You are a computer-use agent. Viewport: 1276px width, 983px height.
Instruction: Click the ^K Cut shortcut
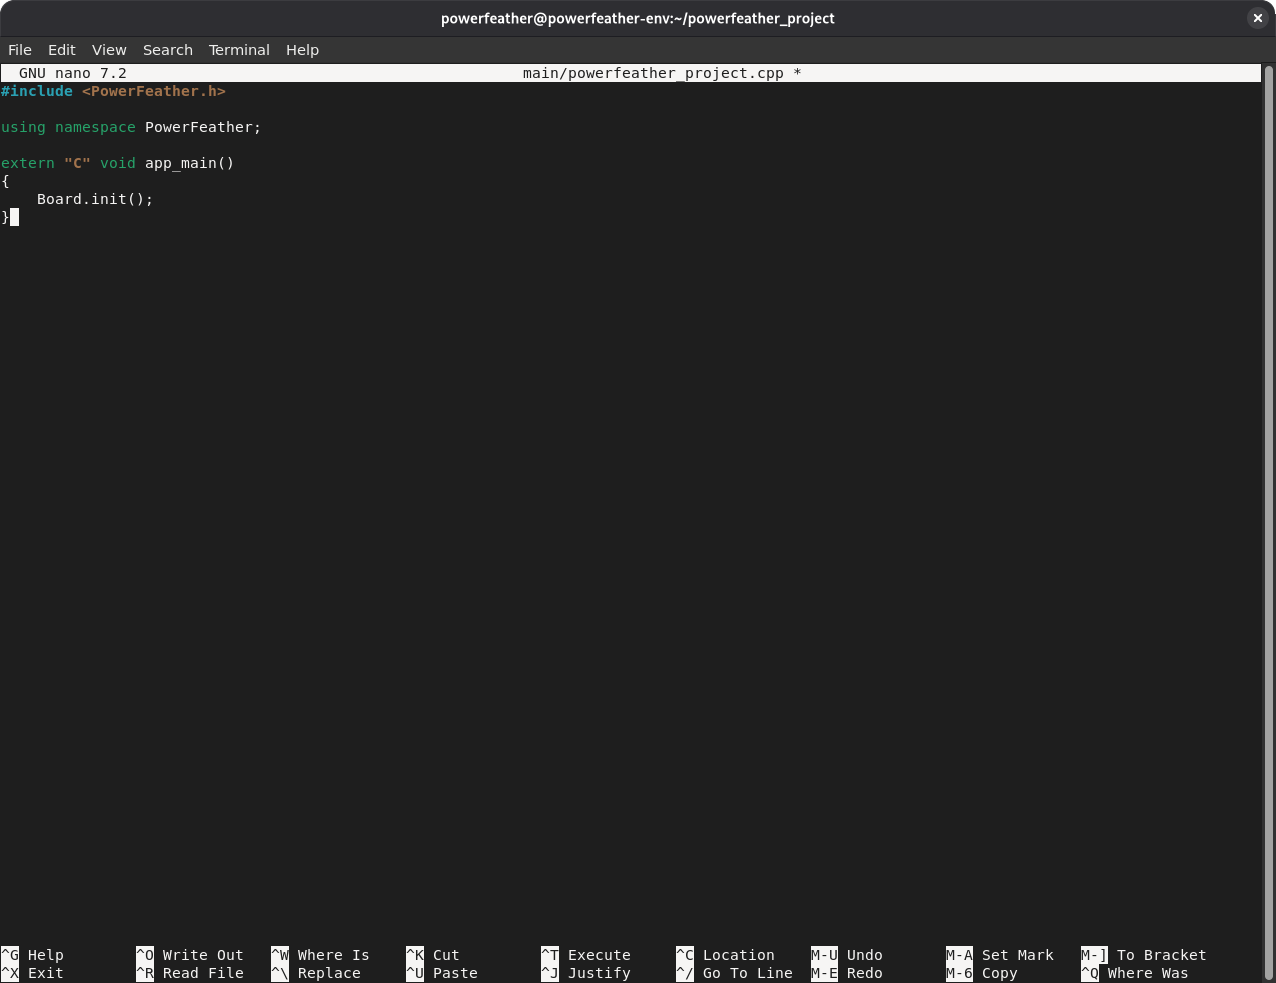[x=433, y=955]
